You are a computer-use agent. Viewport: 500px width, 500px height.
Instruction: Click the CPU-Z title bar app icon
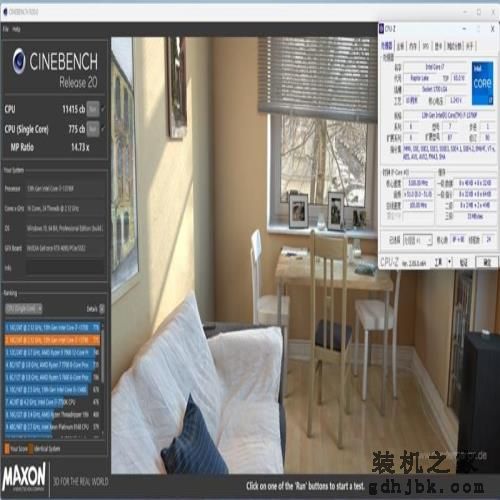pos(381,29)
